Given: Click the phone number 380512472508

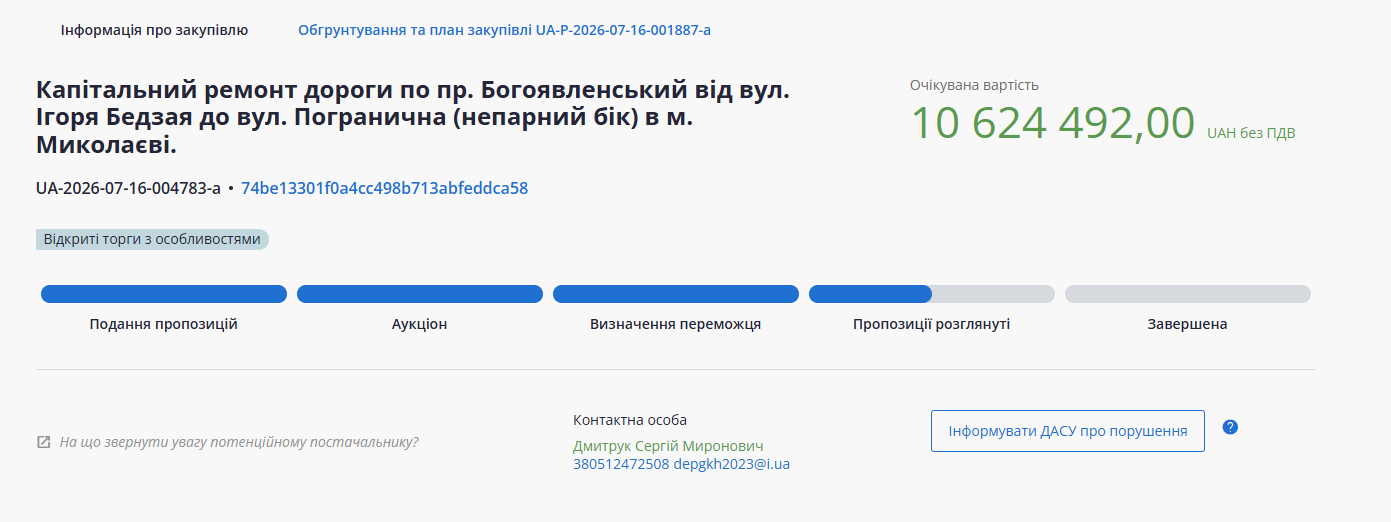Looking at the screenshot, I should pyautogui.click(x=621, y=464).
